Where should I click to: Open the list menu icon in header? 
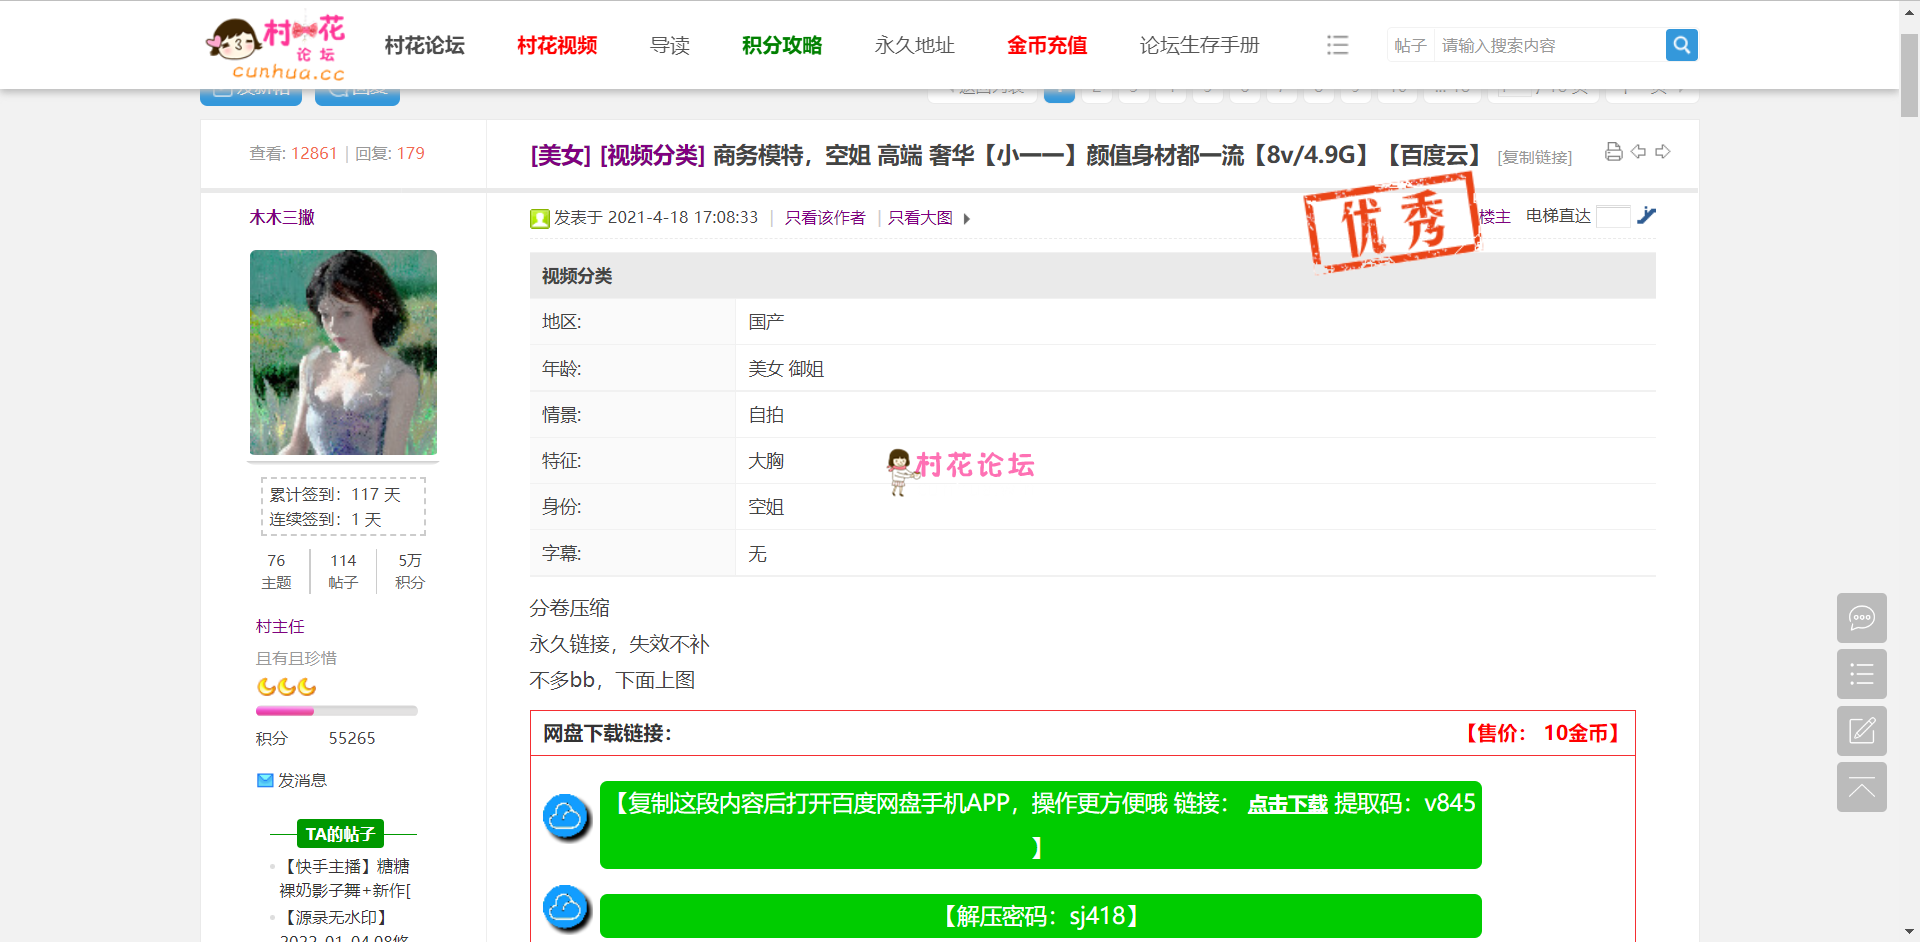tap(1337, 45)
